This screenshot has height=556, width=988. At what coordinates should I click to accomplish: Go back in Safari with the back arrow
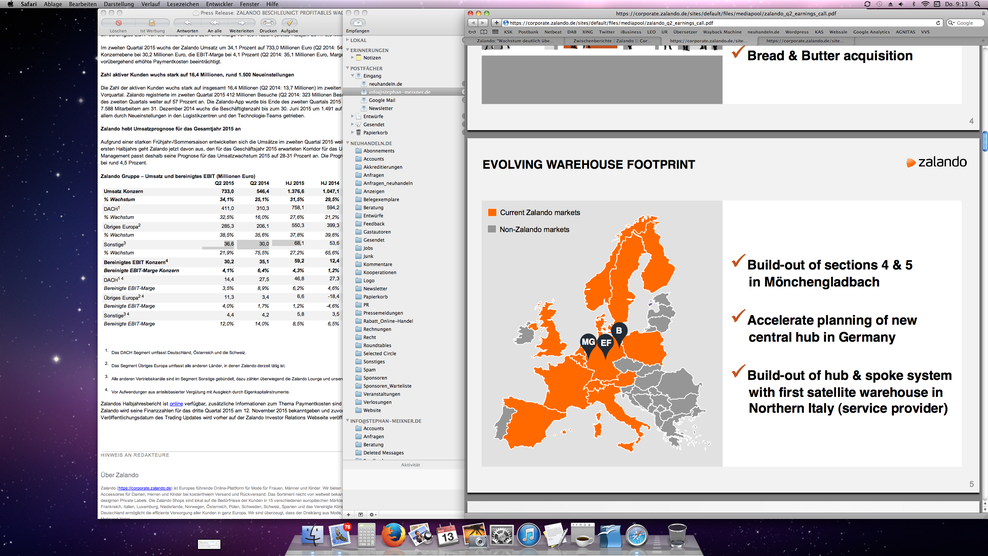pos(473,23)
